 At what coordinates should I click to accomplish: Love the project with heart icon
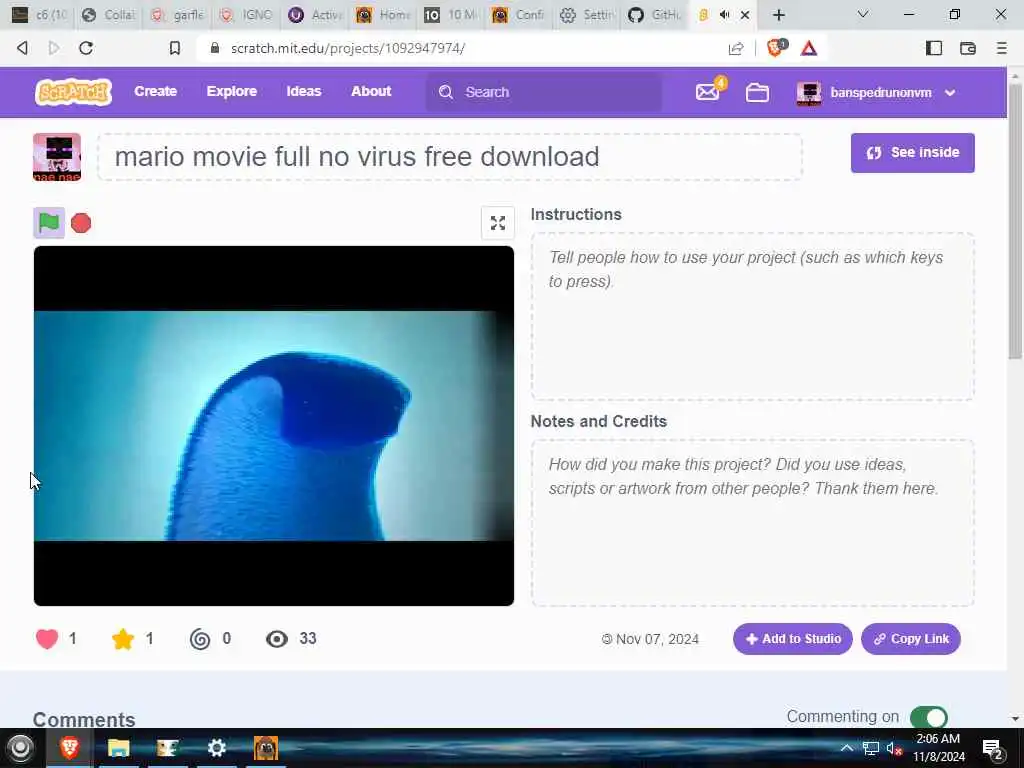47,639
